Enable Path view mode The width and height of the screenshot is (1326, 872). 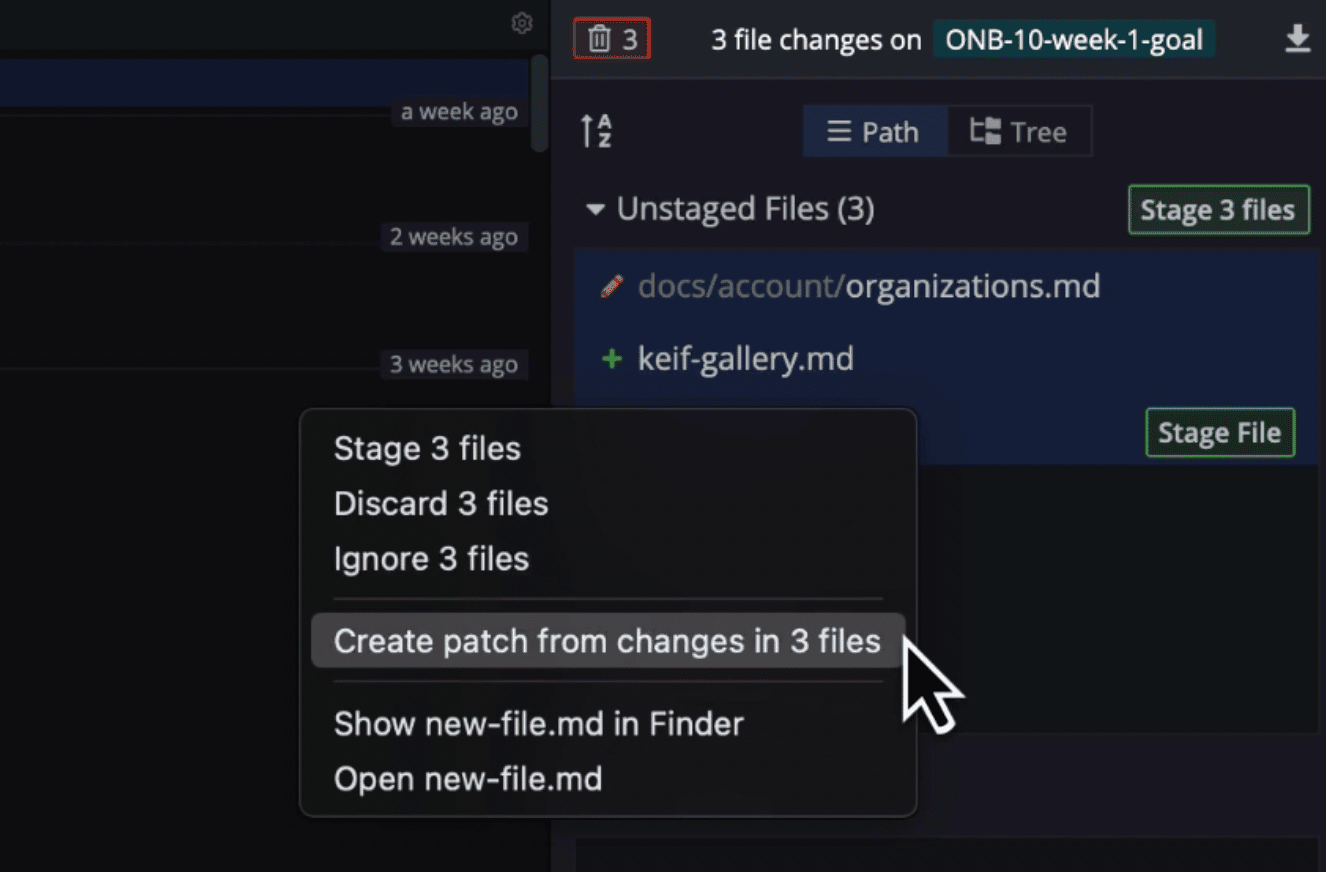(874, 131)
